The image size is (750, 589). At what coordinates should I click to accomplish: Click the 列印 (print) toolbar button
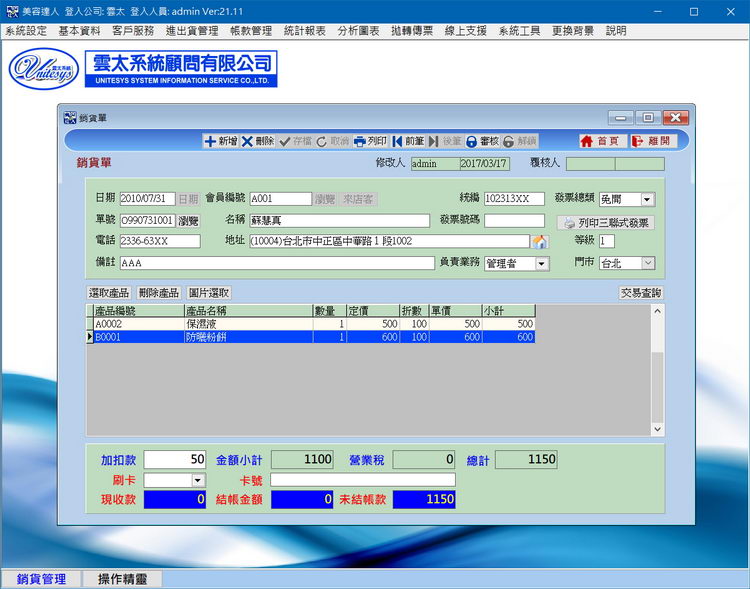click(x=370, y=142)
